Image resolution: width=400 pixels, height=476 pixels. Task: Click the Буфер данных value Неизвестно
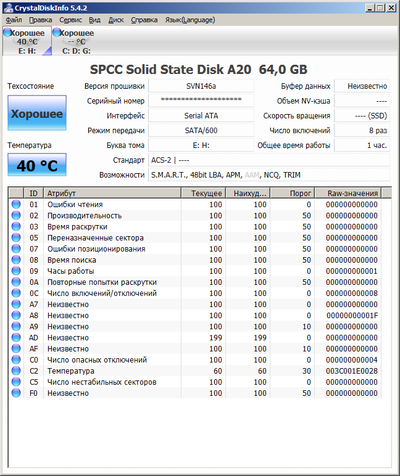point(362,86)
